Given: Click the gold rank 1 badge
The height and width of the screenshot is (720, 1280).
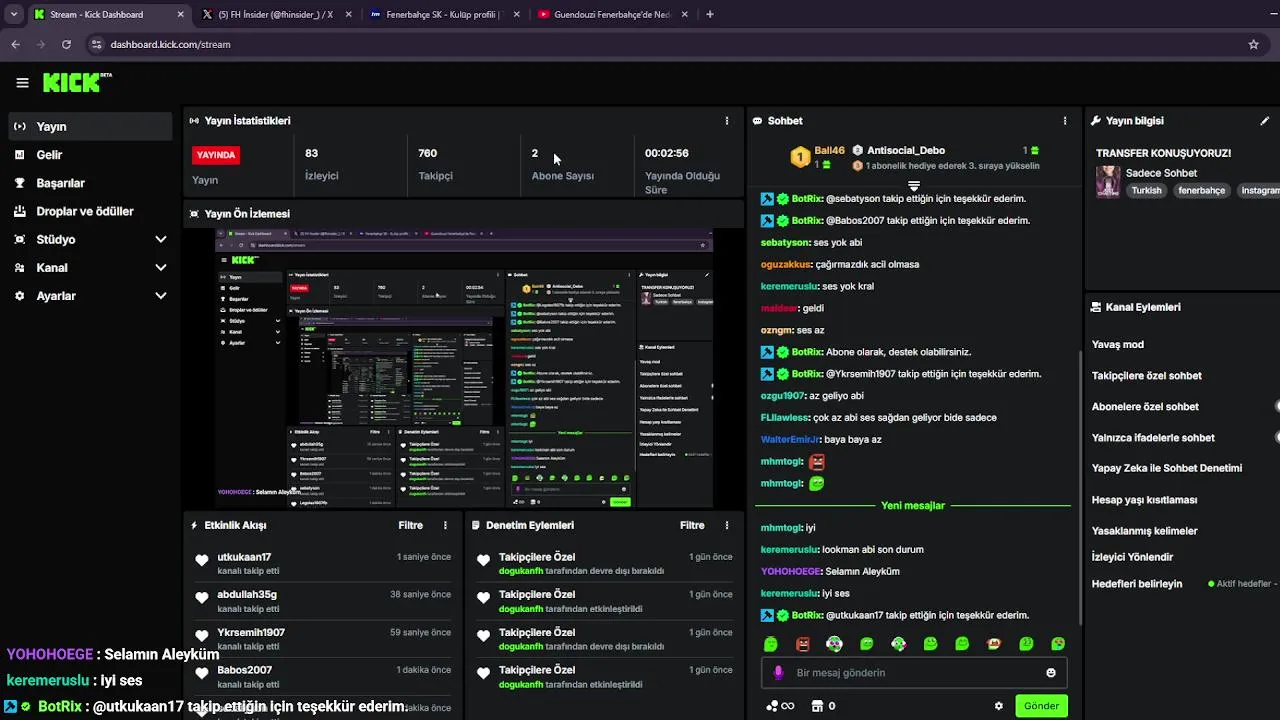Looking at the screenshot, I should pos(800,157).
